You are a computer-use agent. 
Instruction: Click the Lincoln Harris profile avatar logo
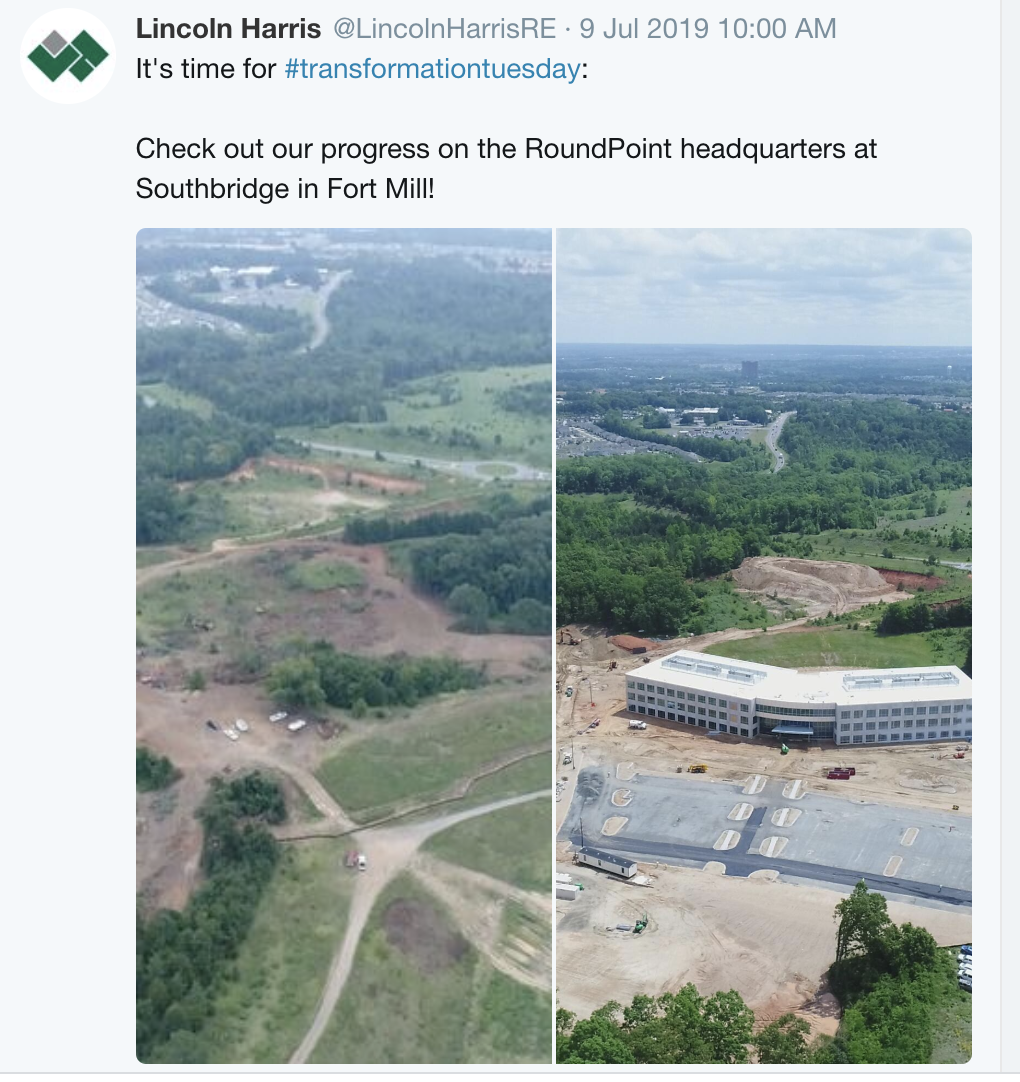tap(68, 56)
